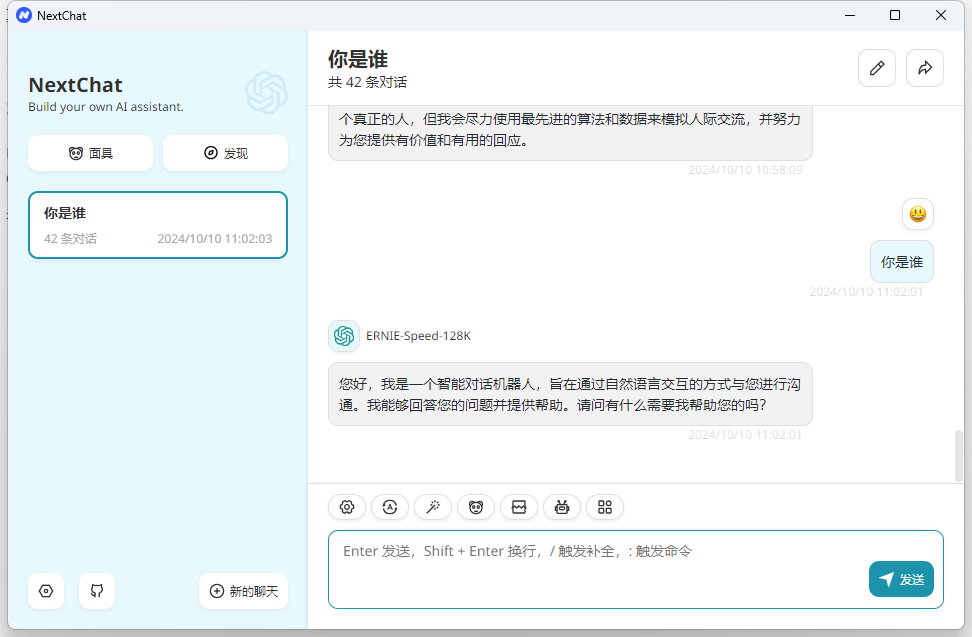Click the auto theme icon in toolbar
972x637 pixels.
coord(390,507)
